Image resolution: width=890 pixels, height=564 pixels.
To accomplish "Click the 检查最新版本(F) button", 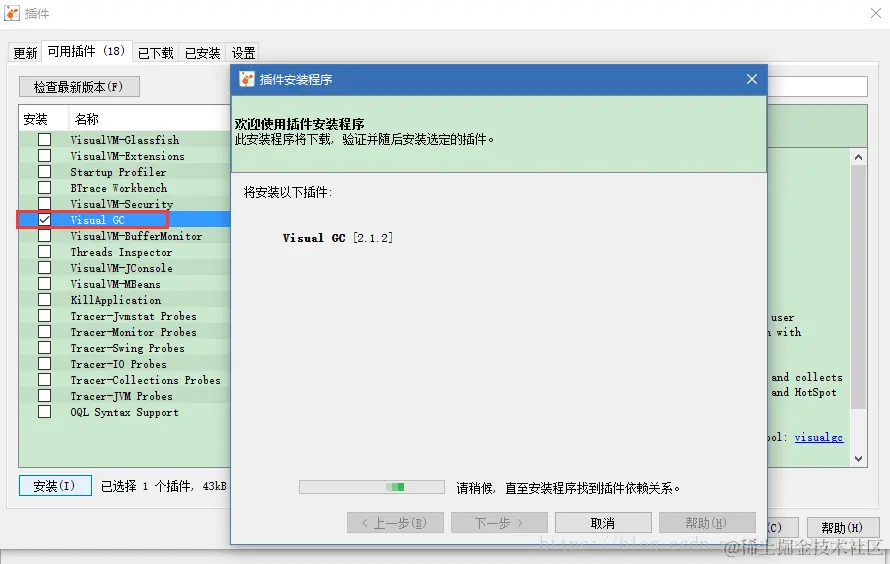I will click(x=79, y=86).
